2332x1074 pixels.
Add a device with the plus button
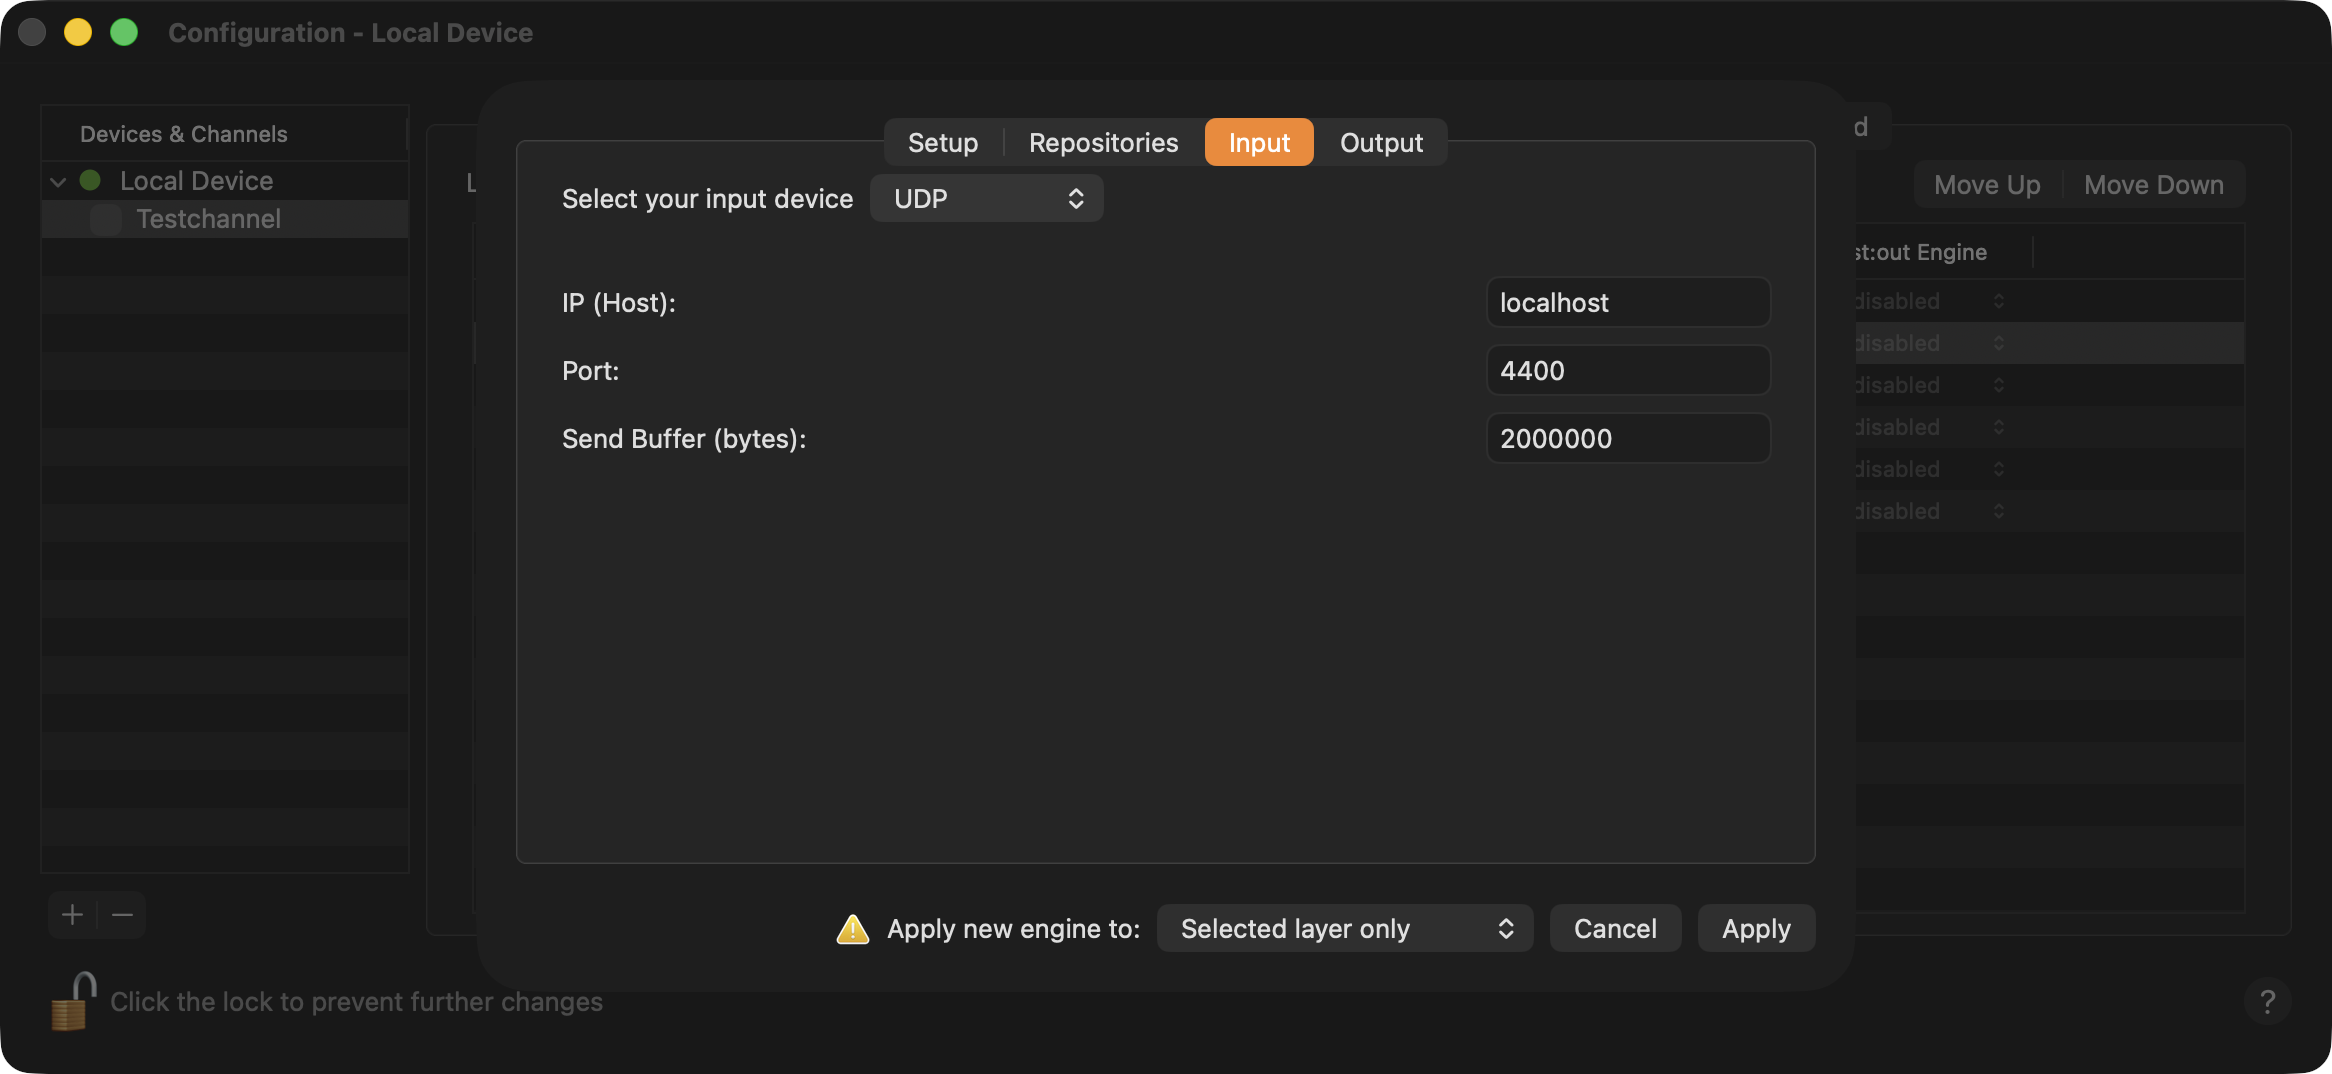click(72, 915)
